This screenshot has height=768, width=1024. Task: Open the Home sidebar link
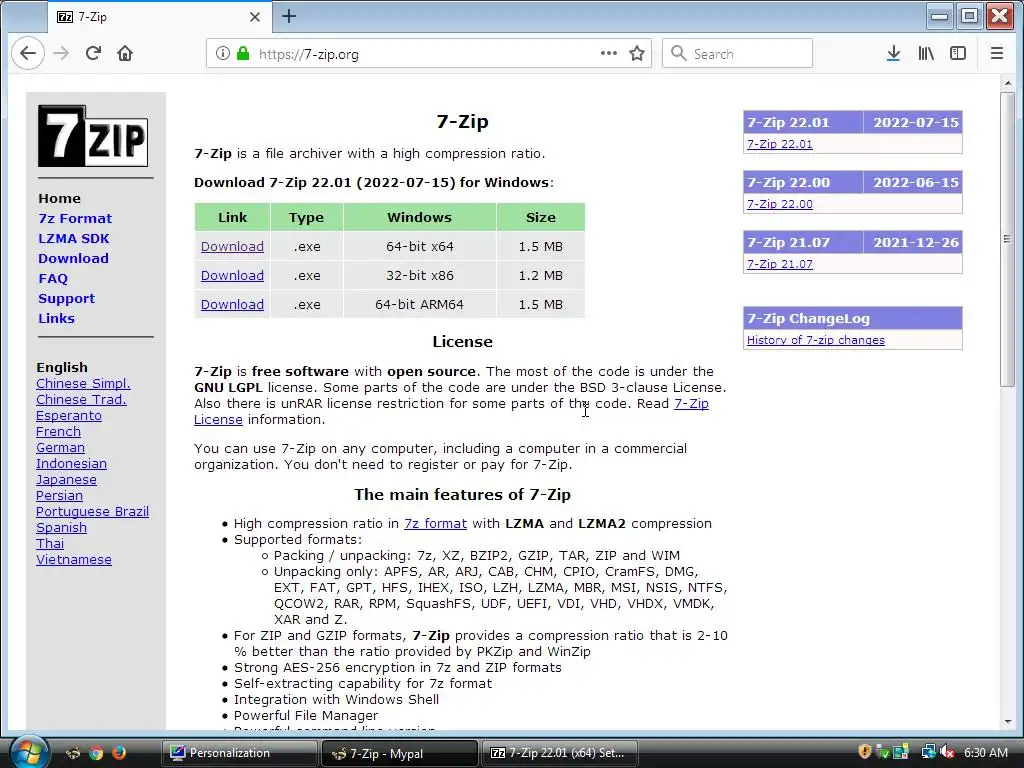pyautogui.click(x=59, y=199)
